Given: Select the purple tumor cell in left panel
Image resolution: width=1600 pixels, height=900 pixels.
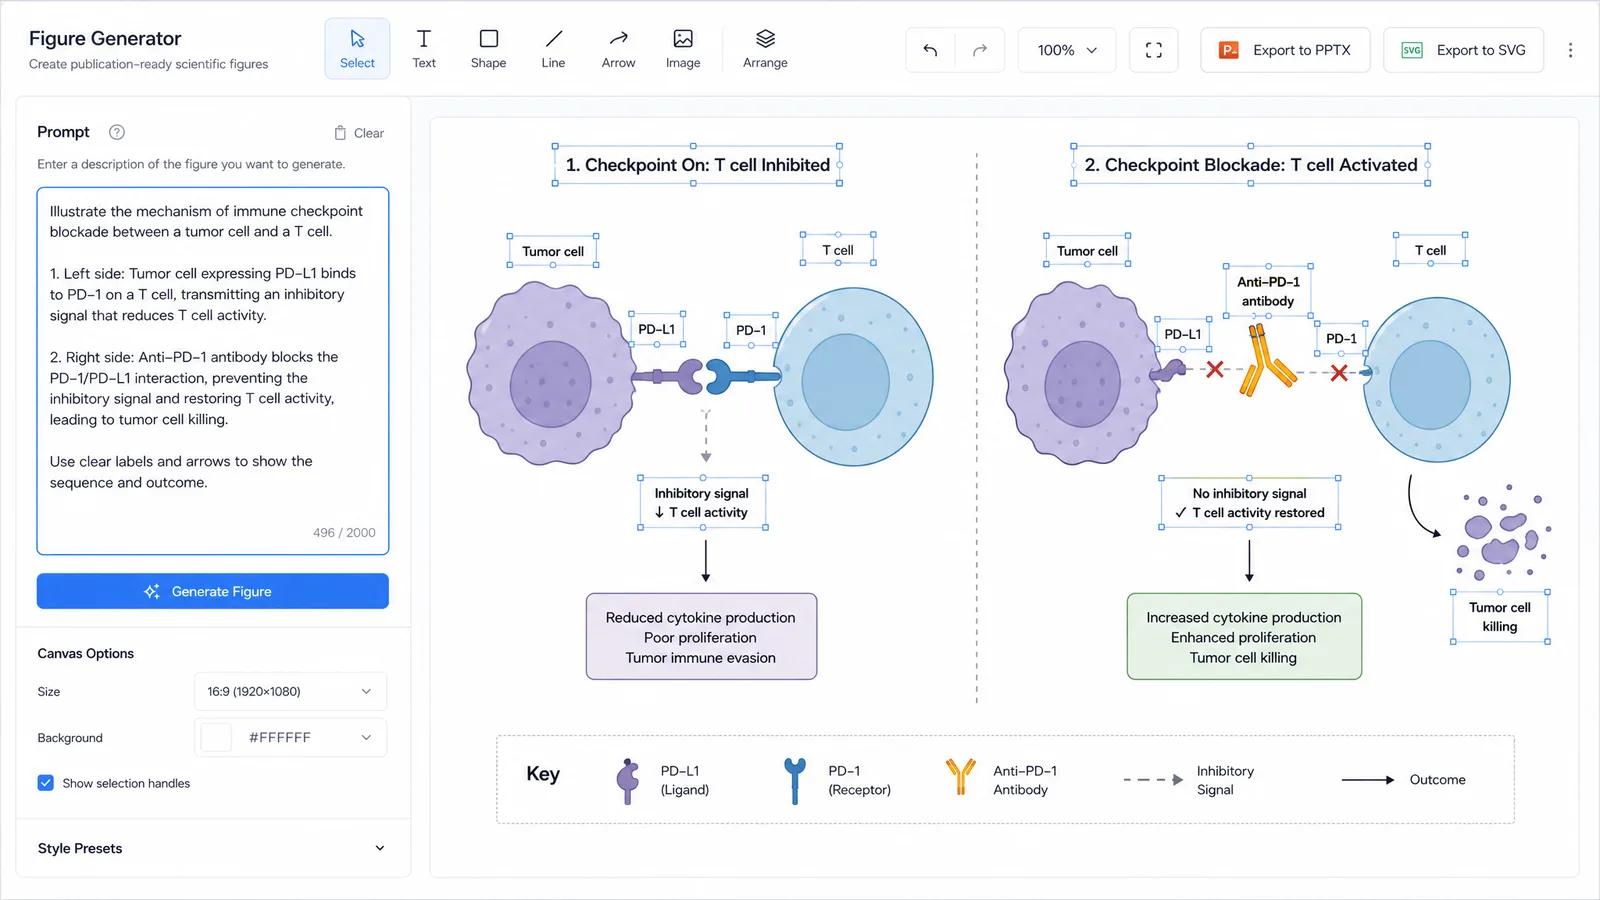Looking at the screenshot, I should tap(550, 373).
